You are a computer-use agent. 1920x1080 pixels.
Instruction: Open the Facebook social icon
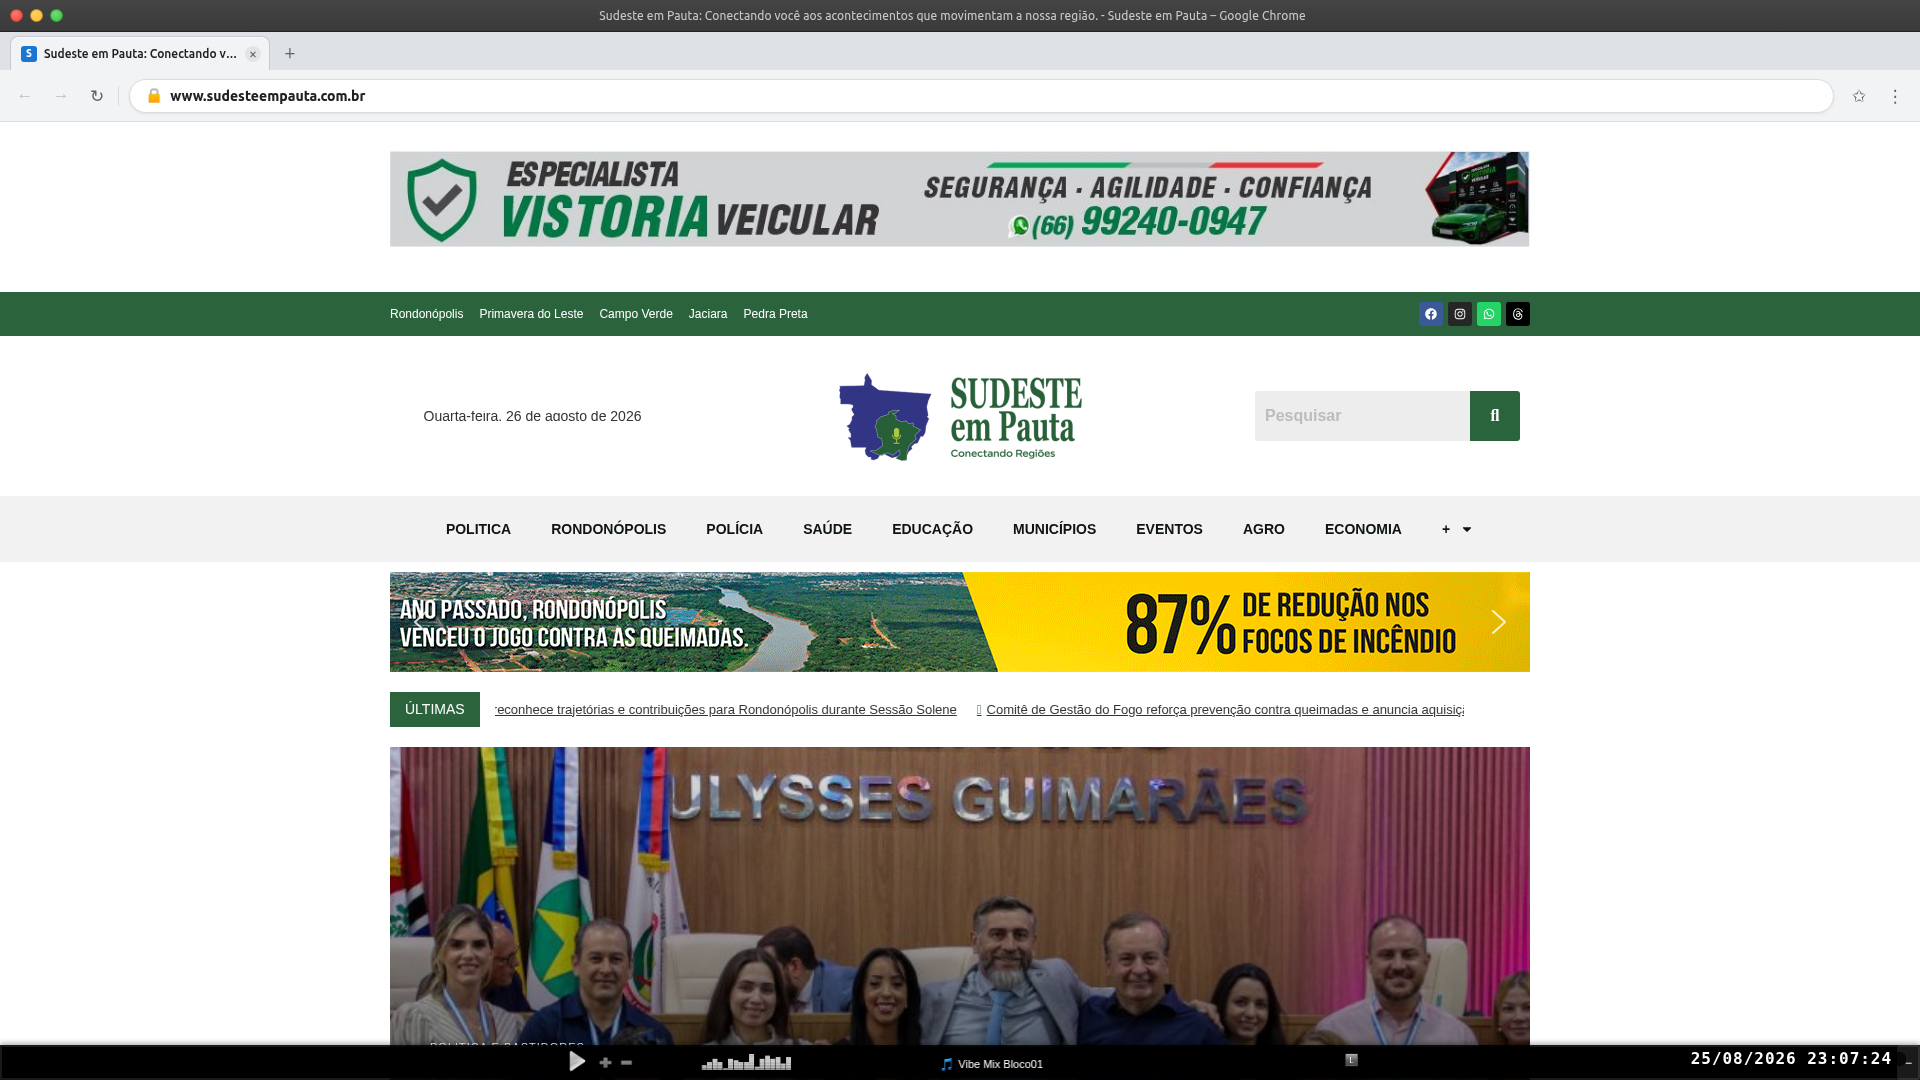click(1430, 314)
